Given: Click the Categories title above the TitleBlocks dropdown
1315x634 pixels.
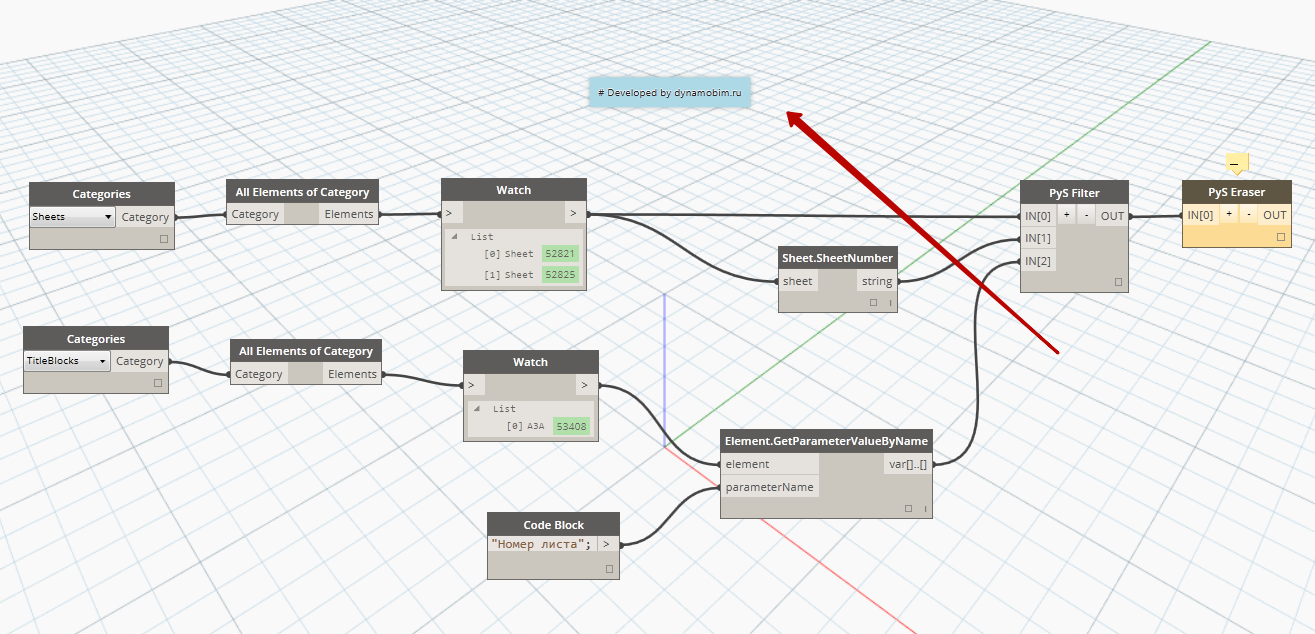Looking at the screenshot, I should (x=96, y=339).
